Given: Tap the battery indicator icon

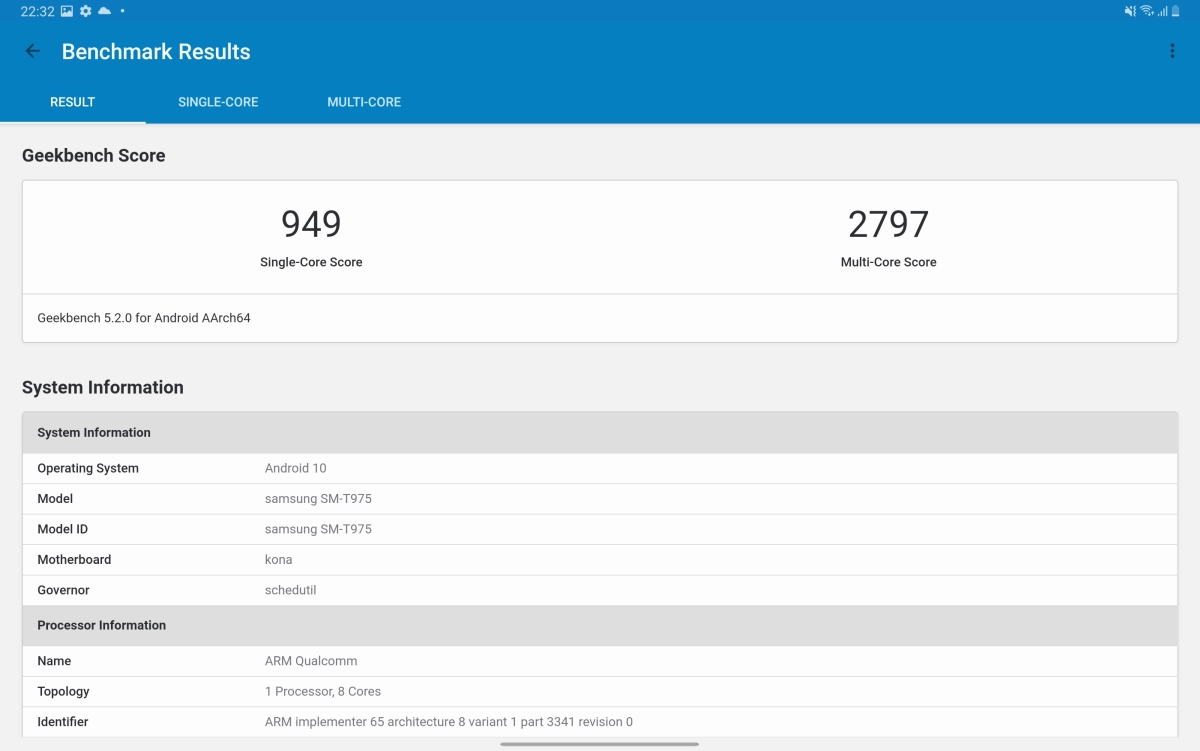Looking at the screenshot, I should (1176, 11).
